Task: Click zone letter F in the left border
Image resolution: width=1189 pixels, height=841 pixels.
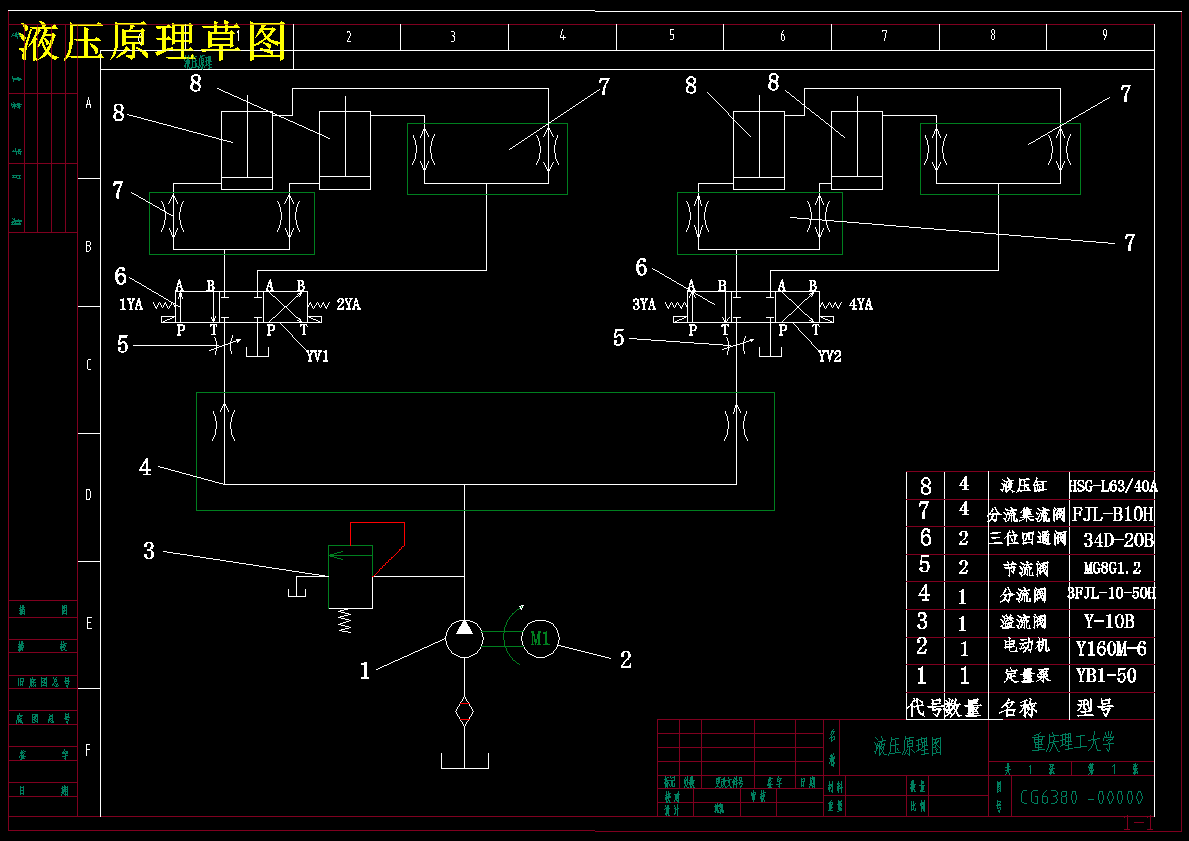Action: coord(88,751)
